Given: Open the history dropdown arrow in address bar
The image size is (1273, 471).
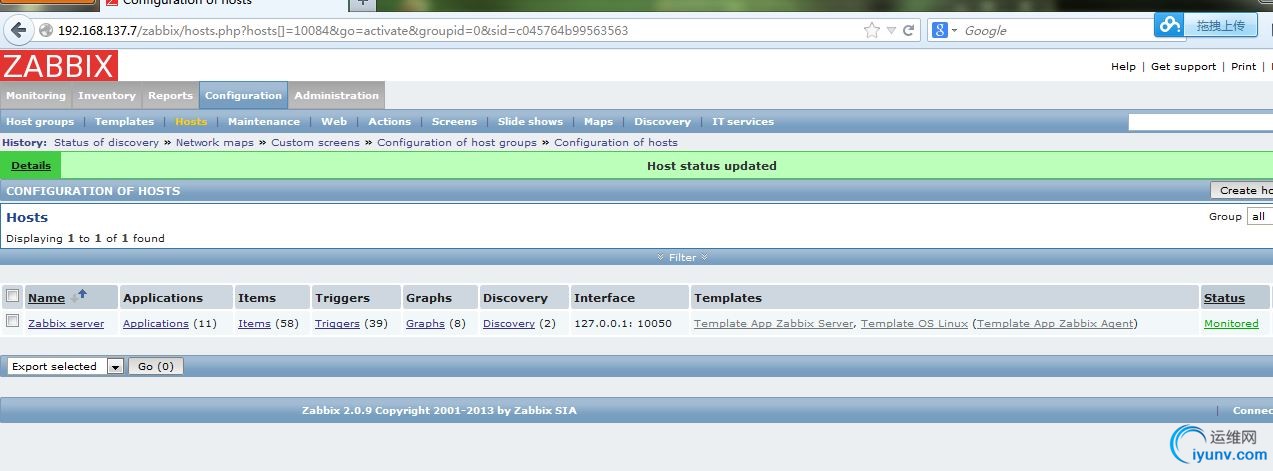Looking at the screenshot, I should point(891,31).
